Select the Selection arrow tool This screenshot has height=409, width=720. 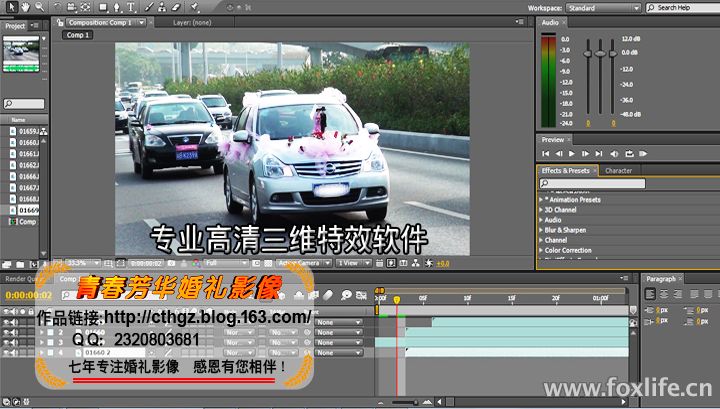click(x=11, y=6)
